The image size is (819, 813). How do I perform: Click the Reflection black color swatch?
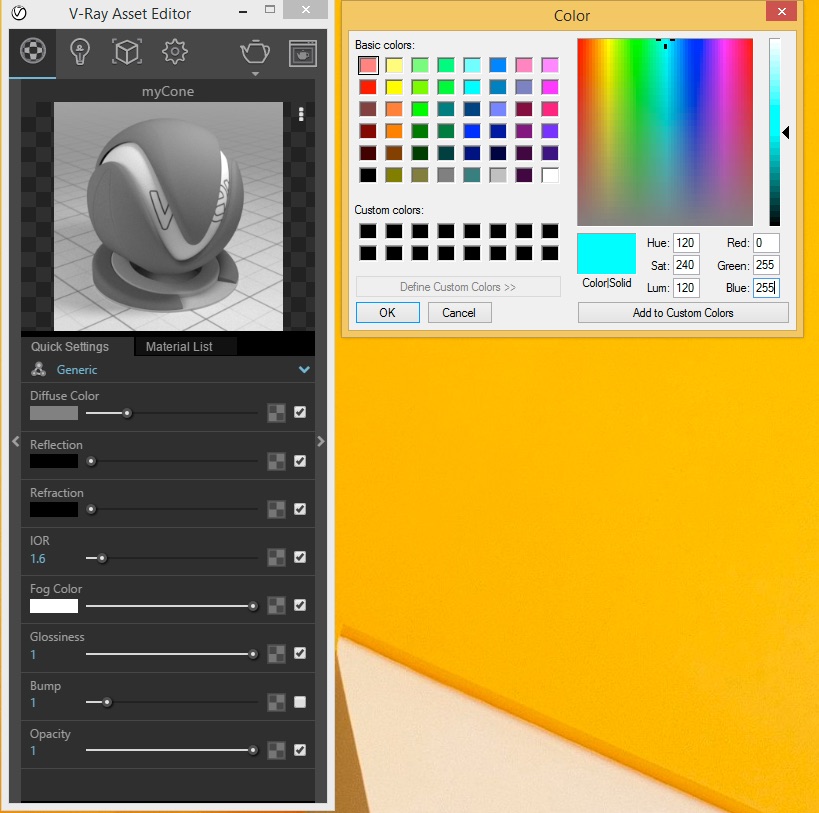(x=54, y=461)
